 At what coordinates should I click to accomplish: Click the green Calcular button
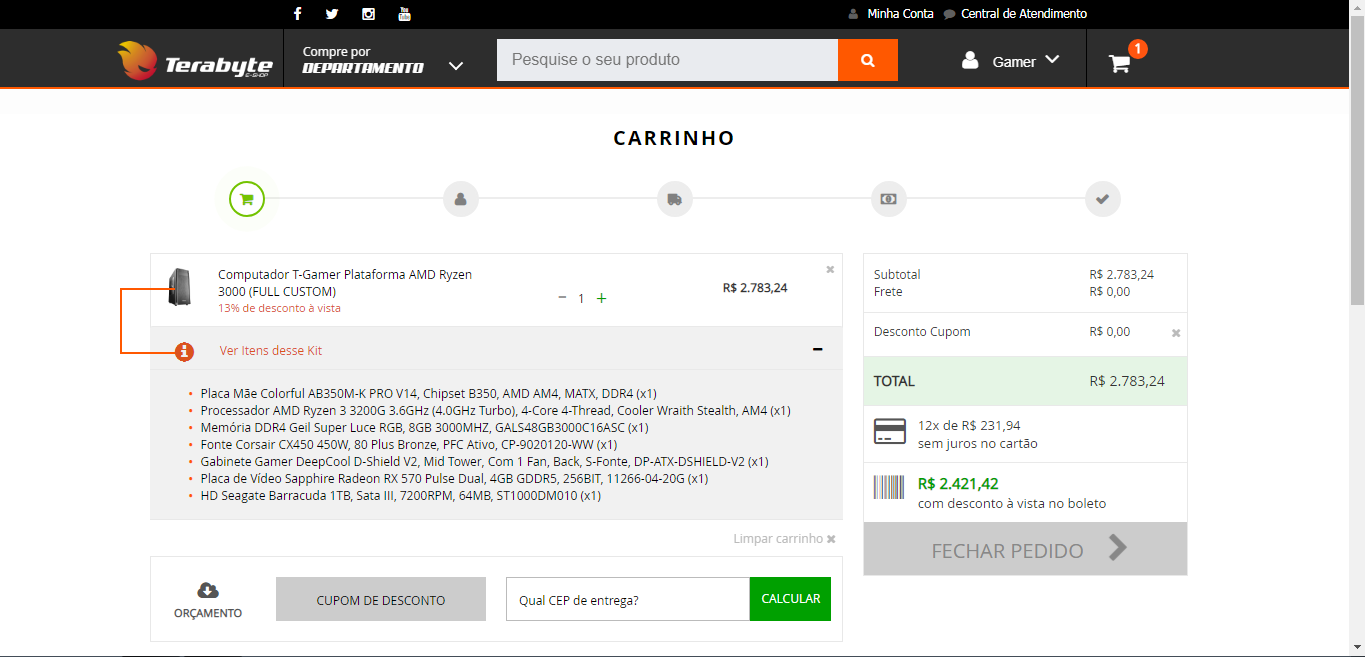[x=790, y=599]
